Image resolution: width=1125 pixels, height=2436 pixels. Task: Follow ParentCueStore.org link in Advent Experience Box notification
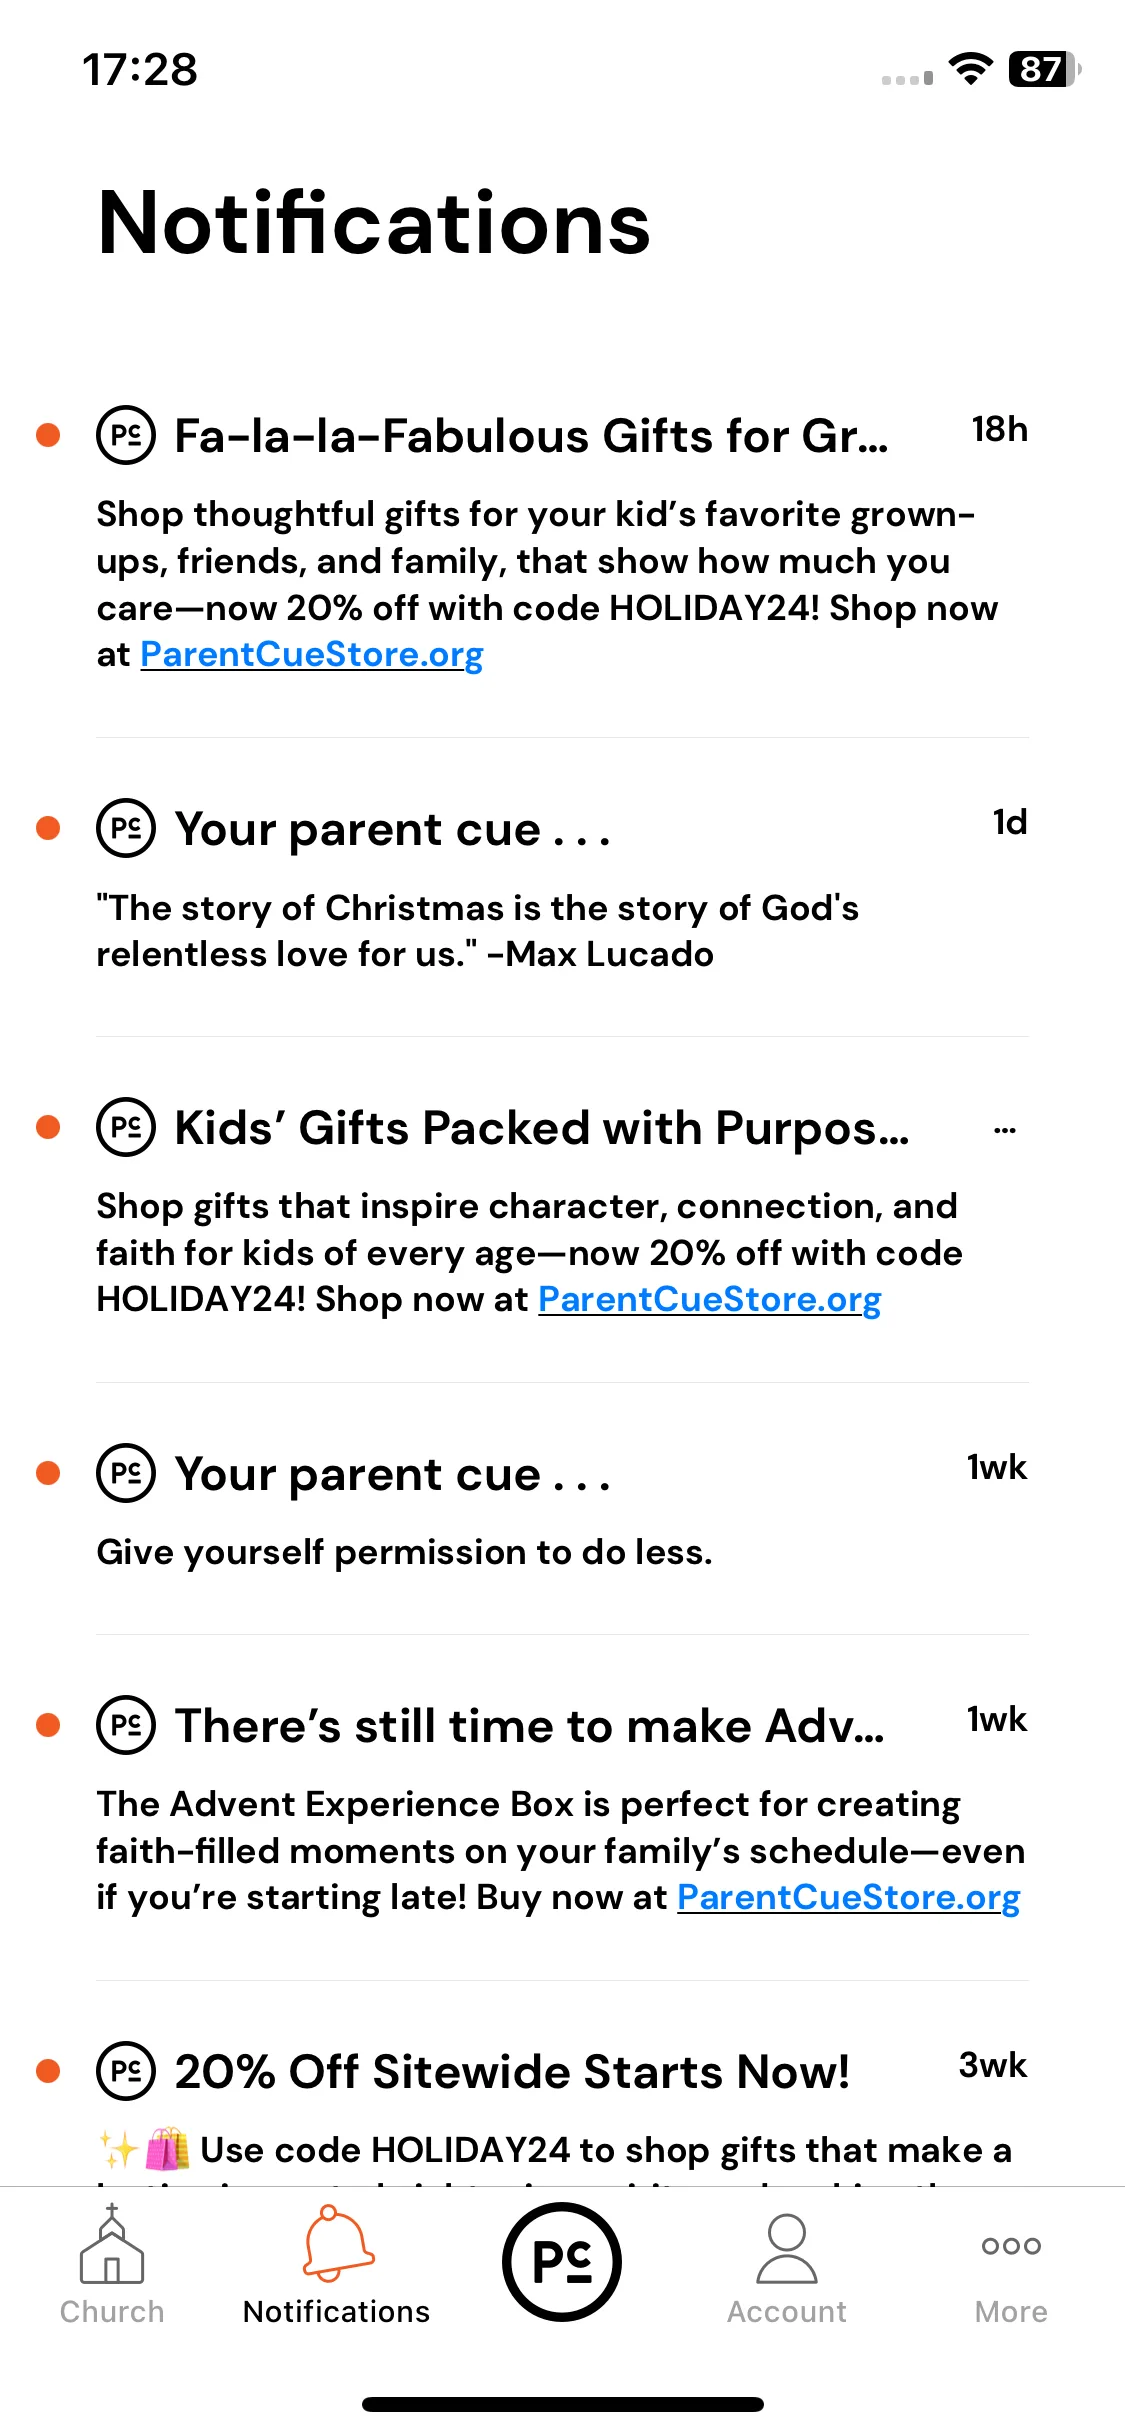[x=849, y=1897]
